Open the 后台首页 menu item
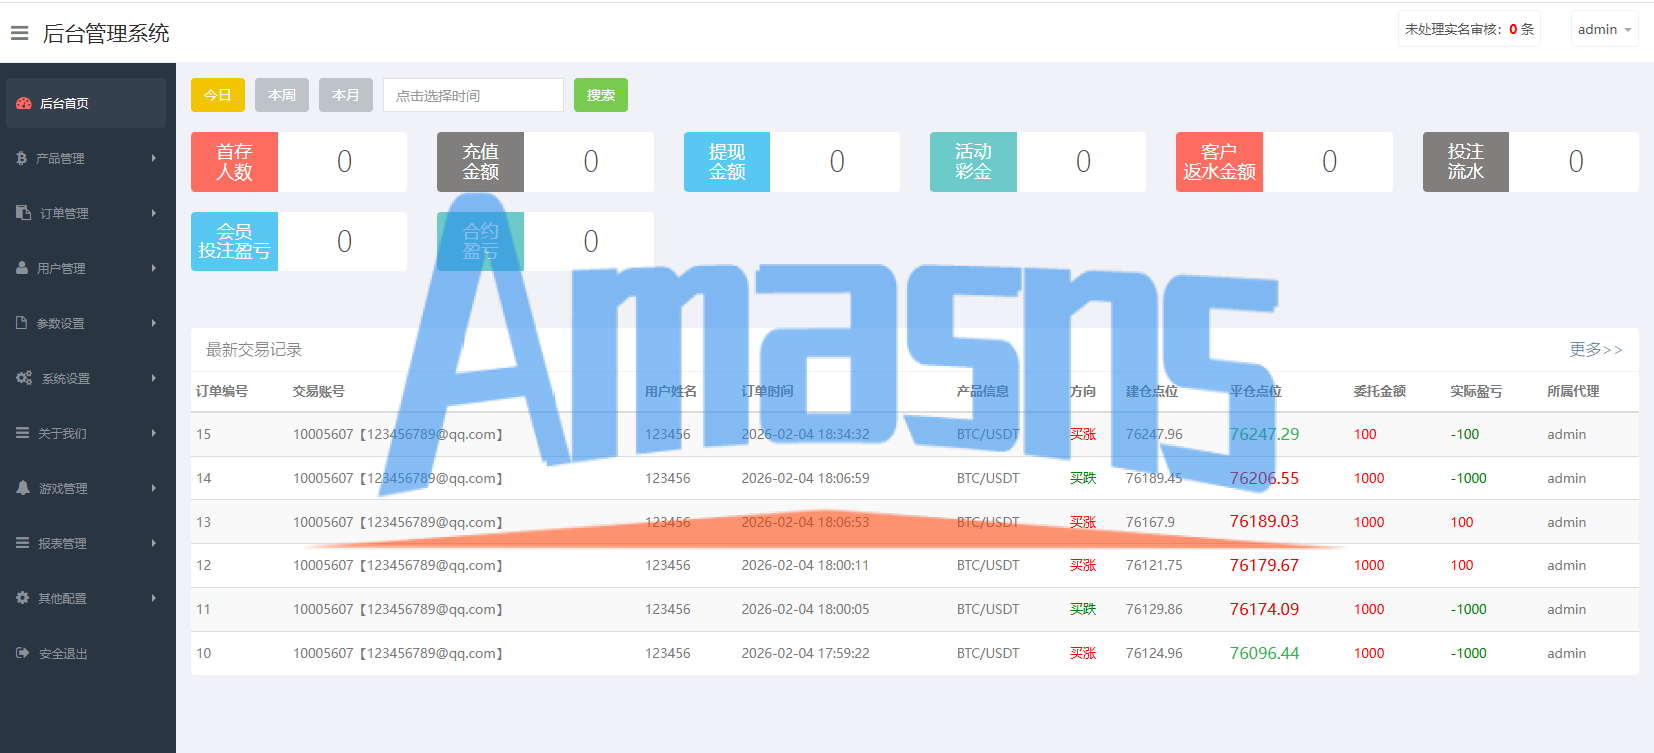The image size is (1654, 753). [x=86, y=103]
